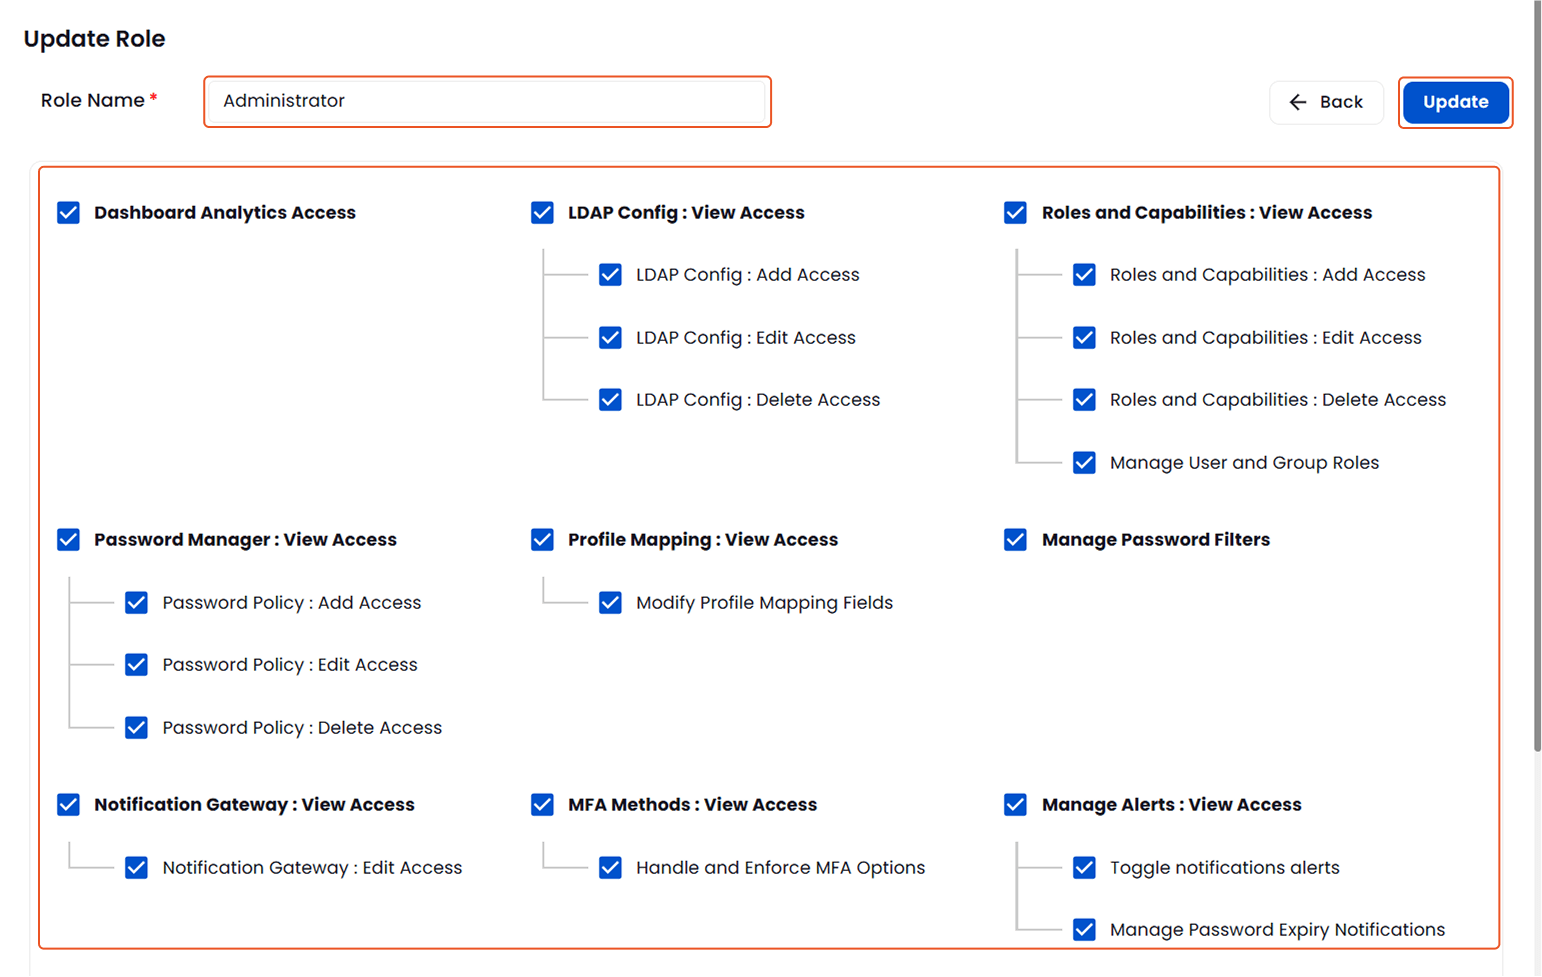The image size is (1542, 977).
Task: Toggle Handle and Enforce MFA Options
Action: [x=610, y=867]
